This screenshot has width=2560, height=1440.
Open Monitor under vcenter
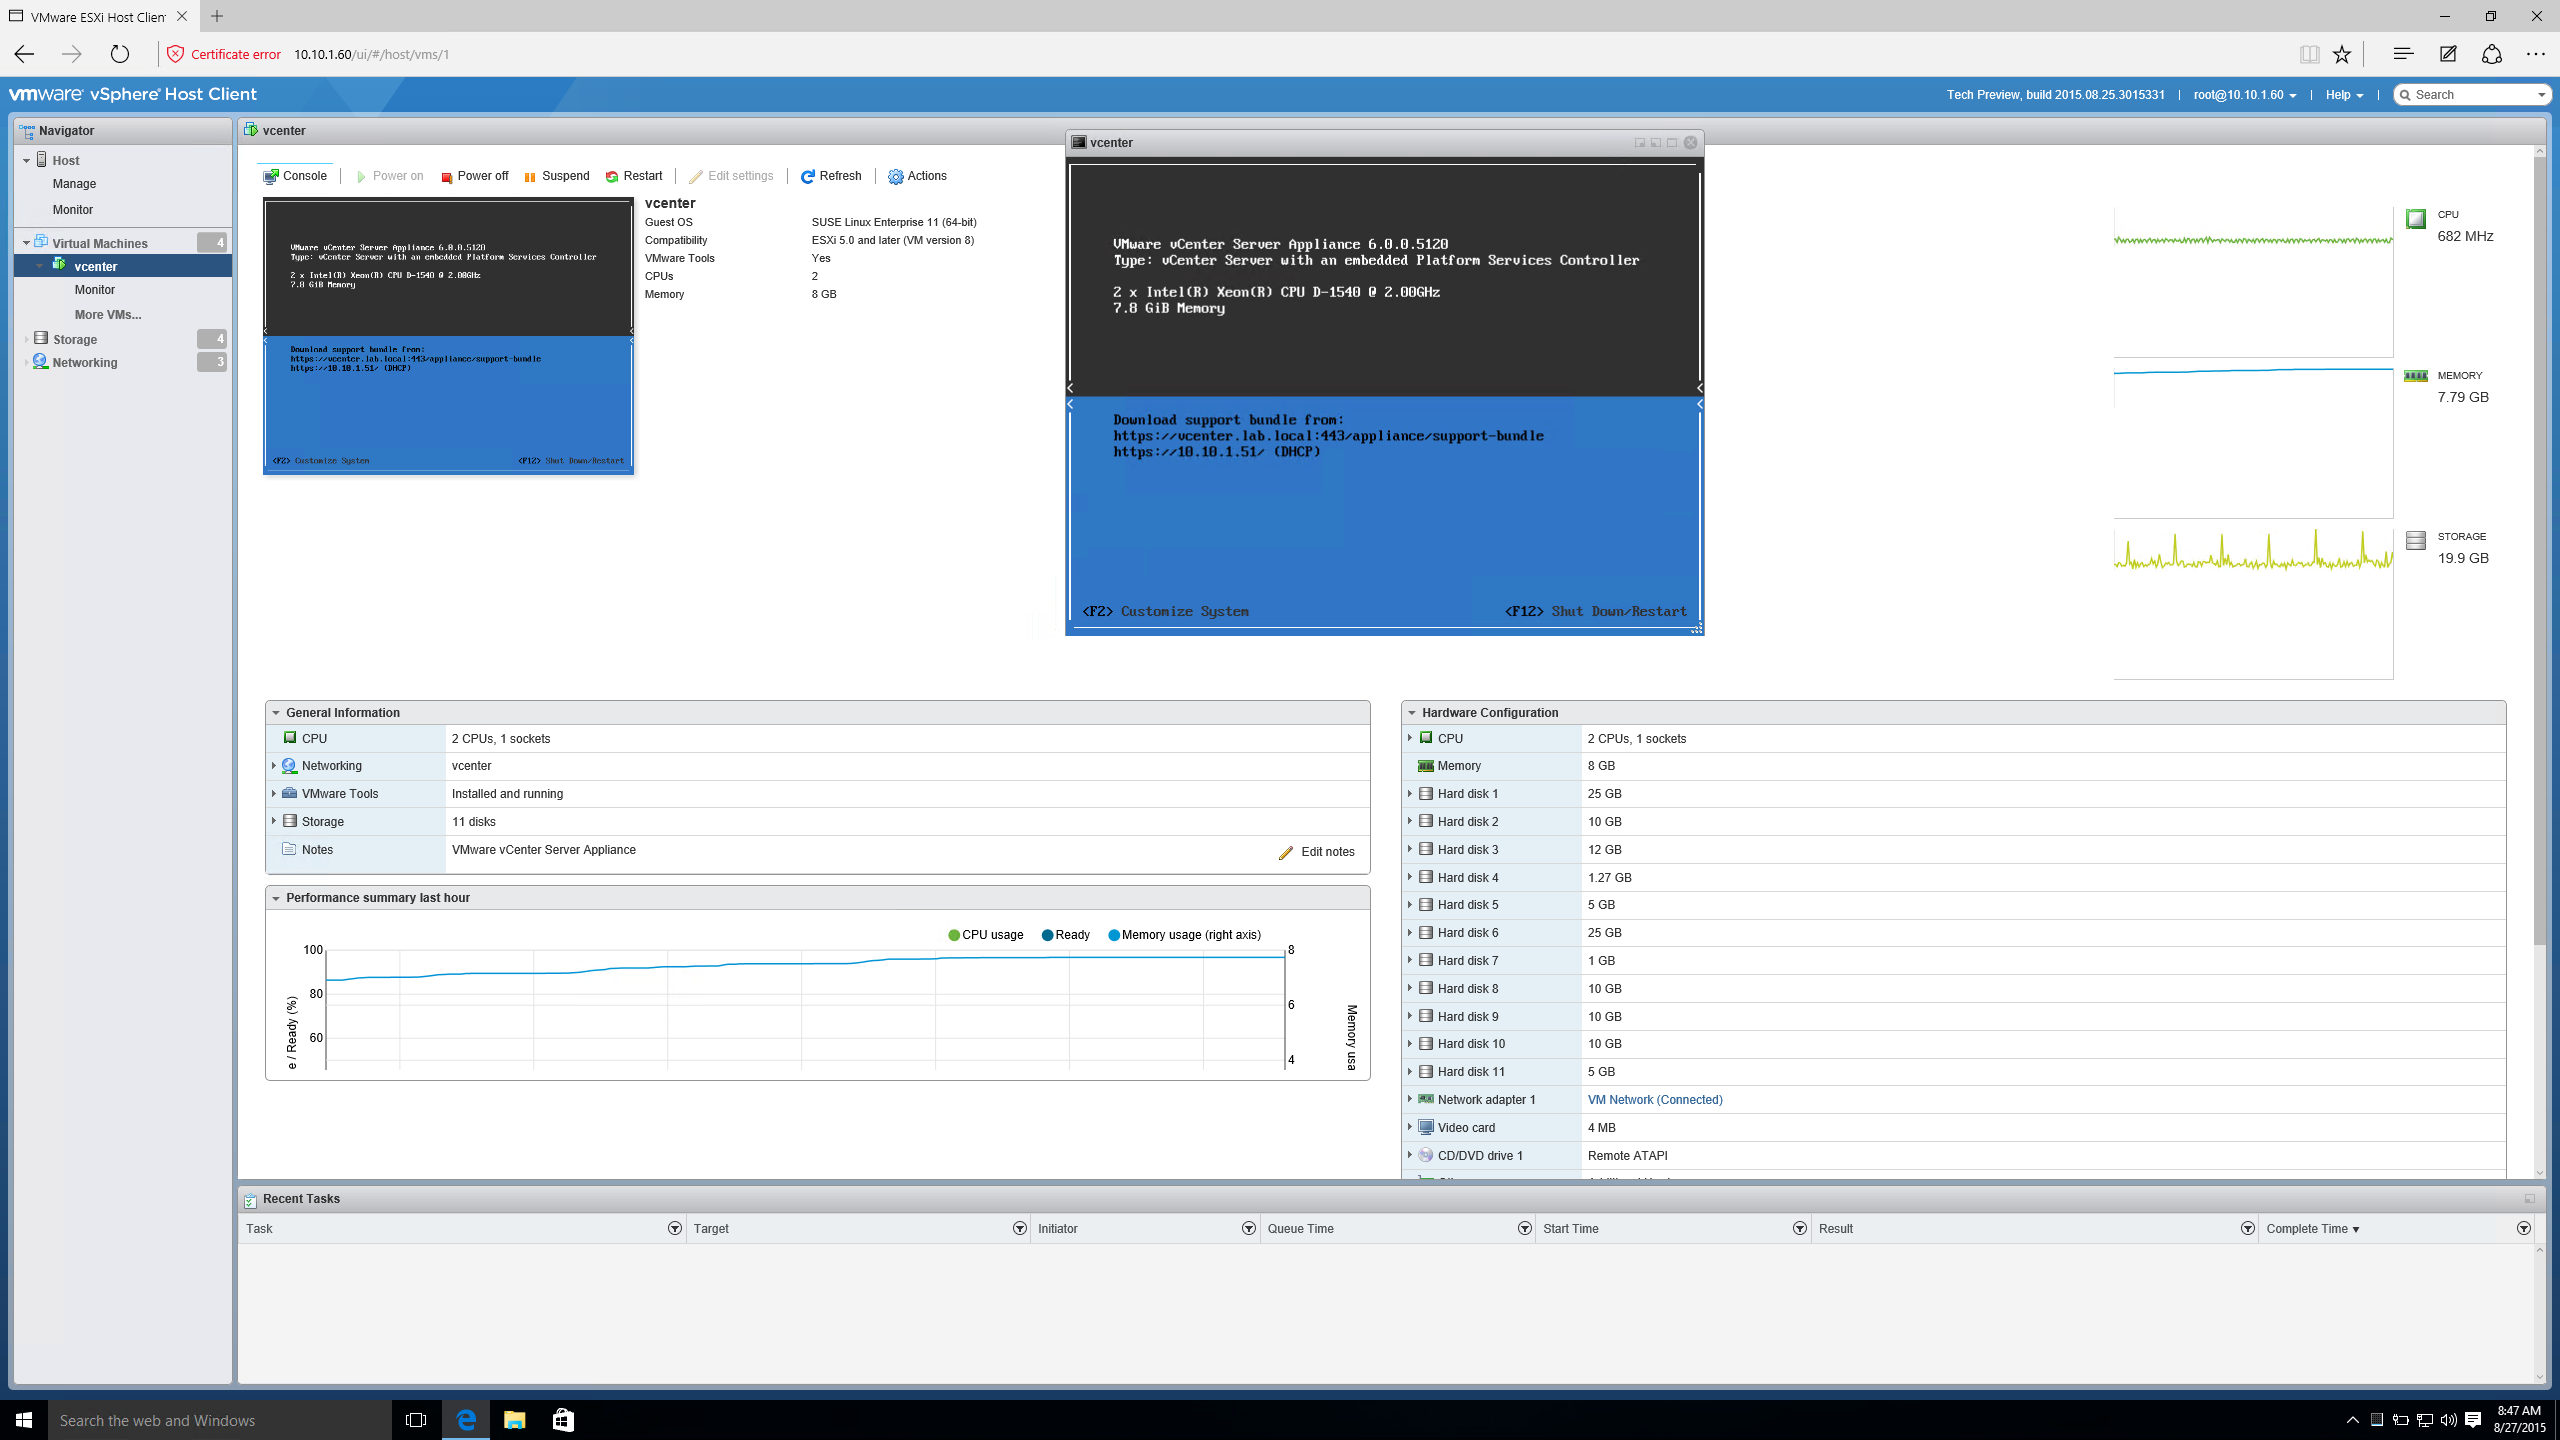pos(95,290)
